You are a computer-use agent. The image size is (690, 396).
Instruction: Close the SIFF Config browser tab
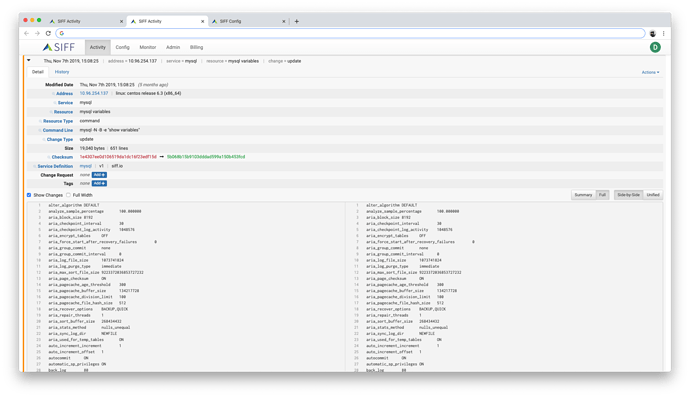(283, 21)
